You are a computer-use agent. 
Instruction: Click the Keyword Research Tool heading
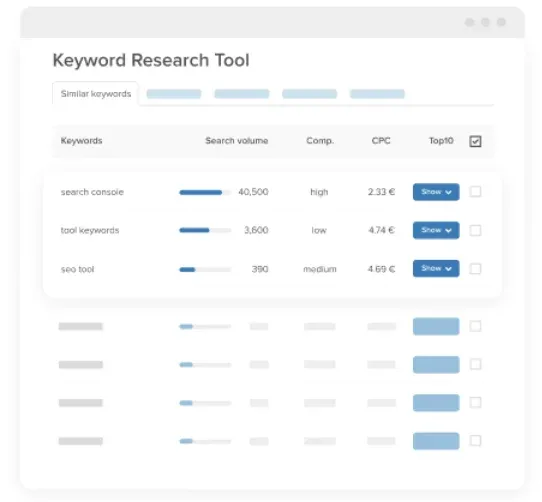(151, 61)
